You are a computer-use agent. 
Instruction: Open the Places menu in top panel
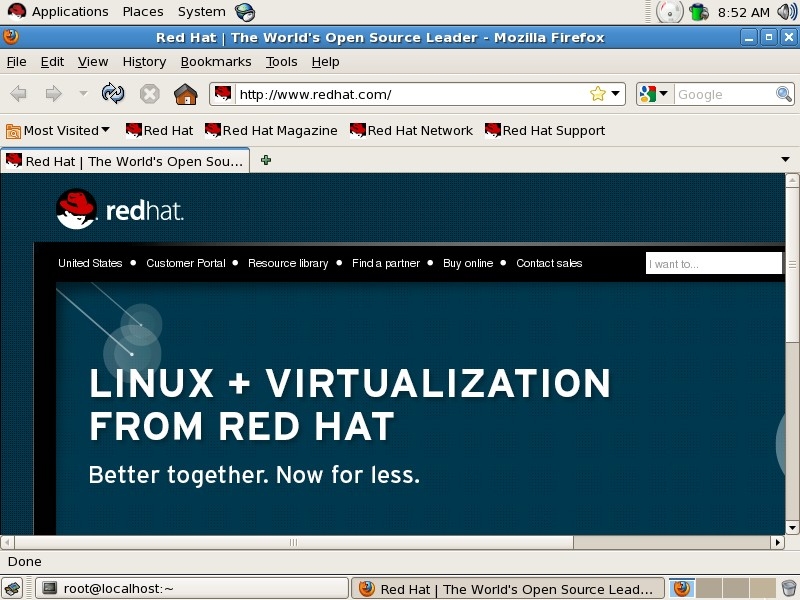click(143, 12)
